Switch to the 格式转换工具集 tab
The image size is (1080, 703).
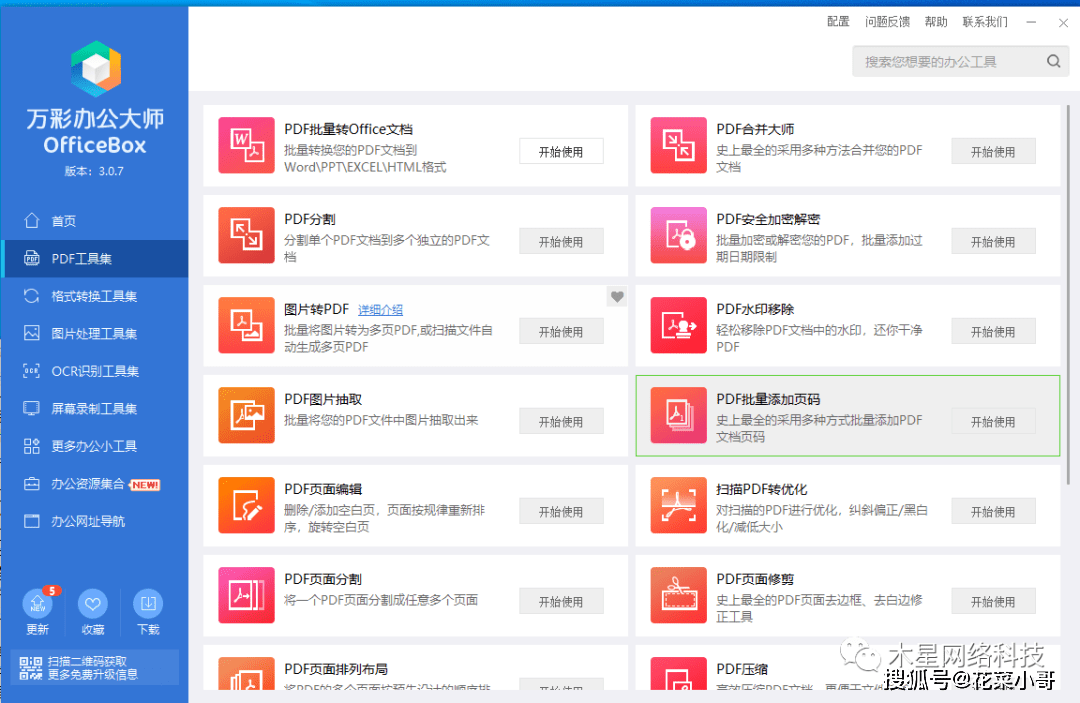(94, 296)
